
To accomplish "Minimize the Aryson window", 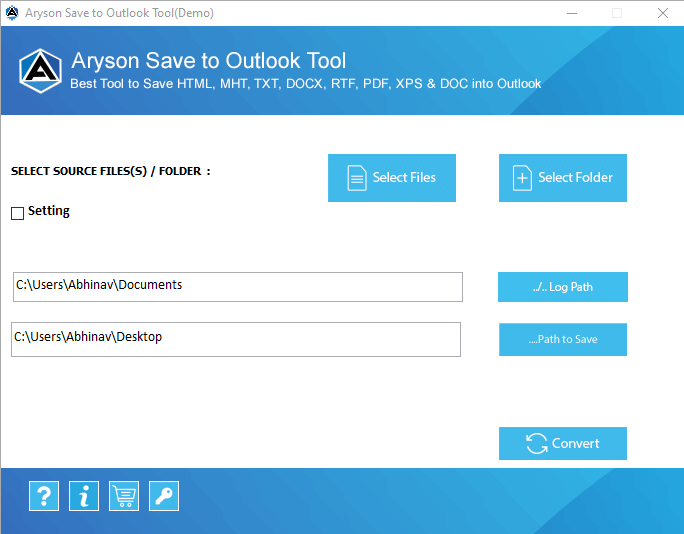I will point(572,13).
